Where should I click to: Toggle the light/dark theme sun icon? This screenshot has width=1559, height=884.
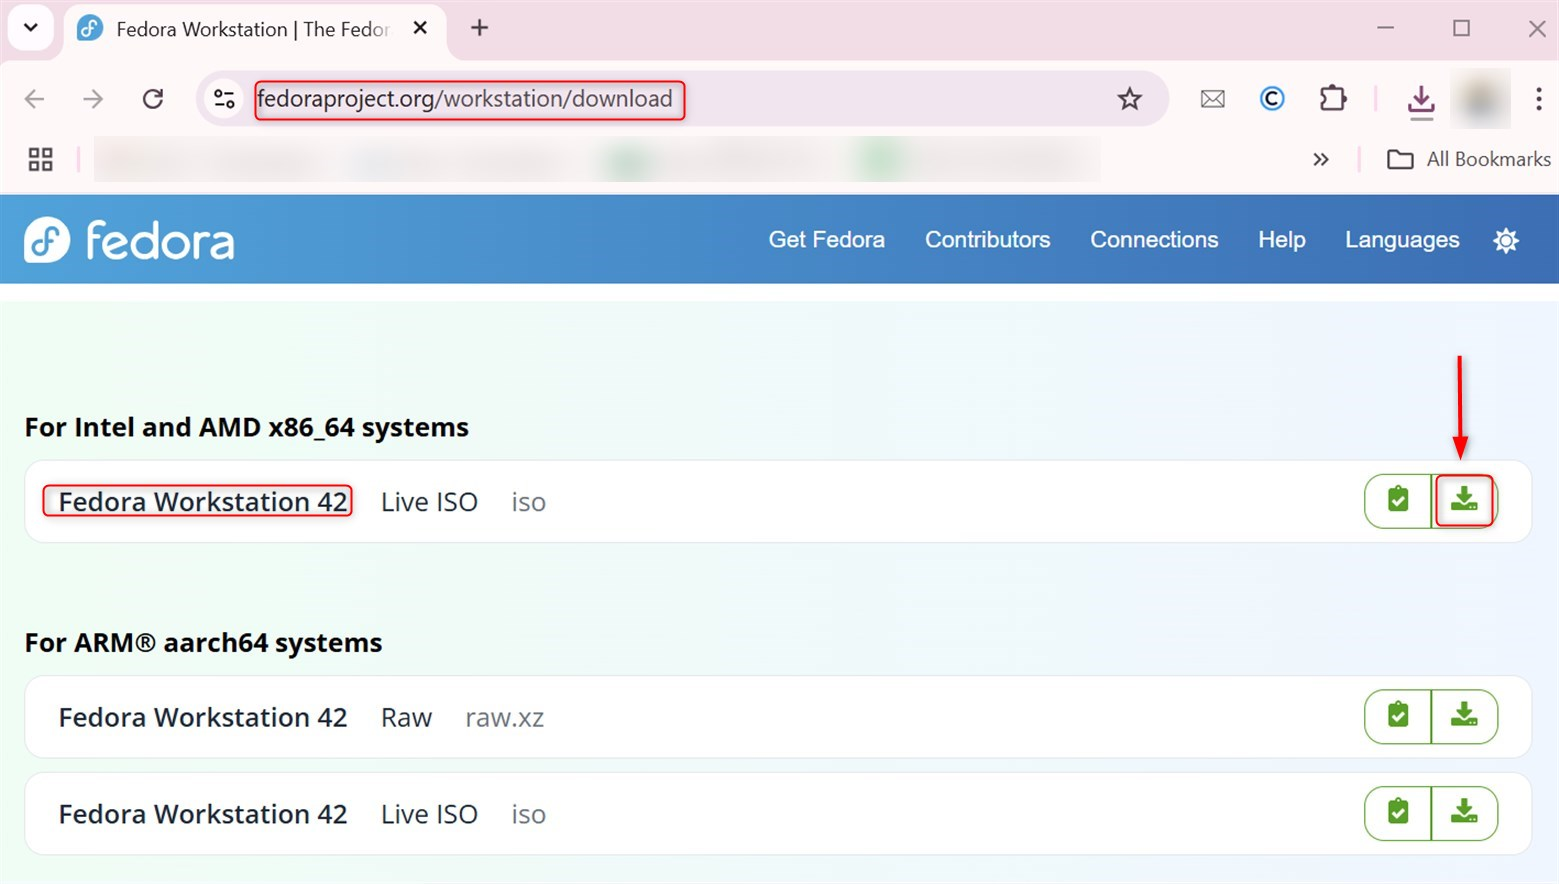point(1506,240)
